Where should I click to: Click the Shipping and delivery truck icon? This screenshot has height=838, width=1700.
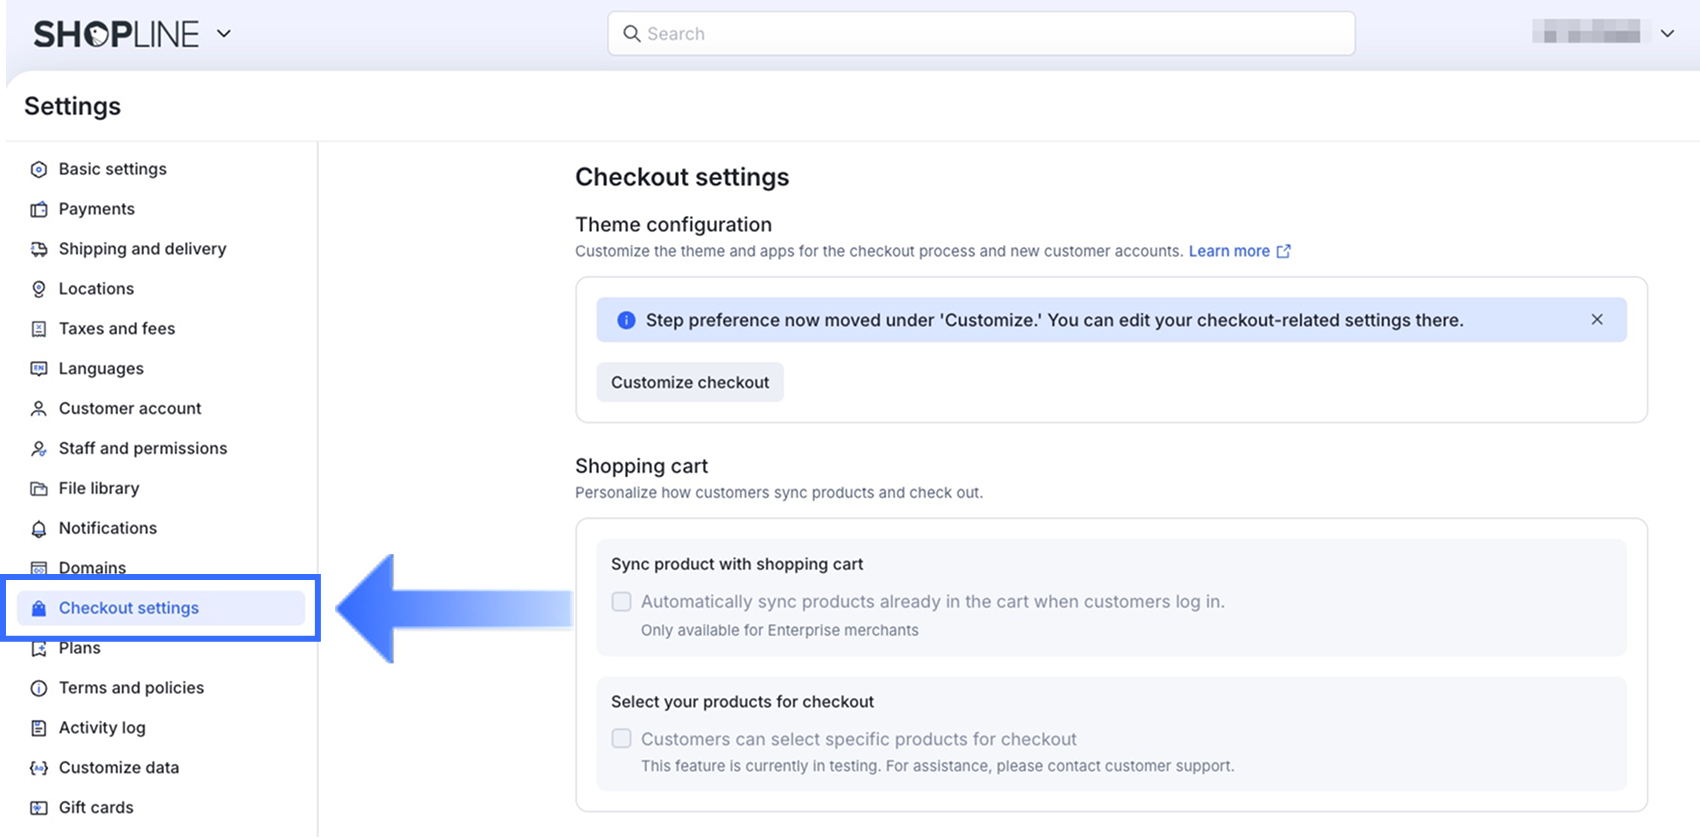tap(39, 249)
